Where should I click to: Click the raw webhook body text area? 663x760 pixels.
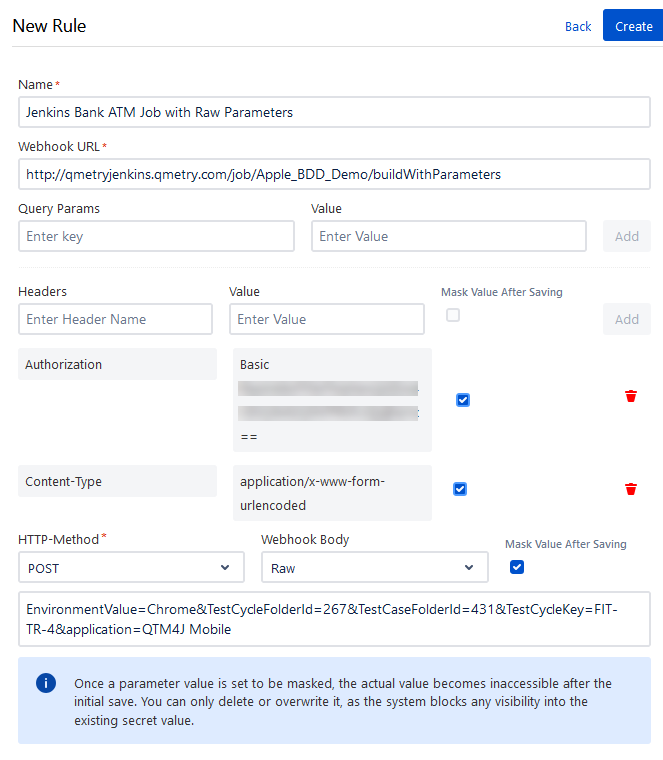[334, 619]
